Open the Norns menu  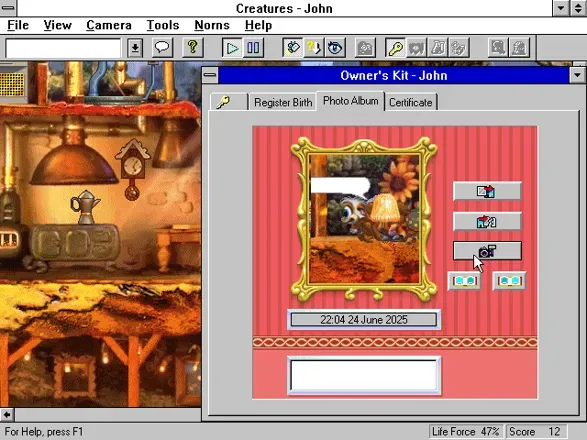(212, 25)
